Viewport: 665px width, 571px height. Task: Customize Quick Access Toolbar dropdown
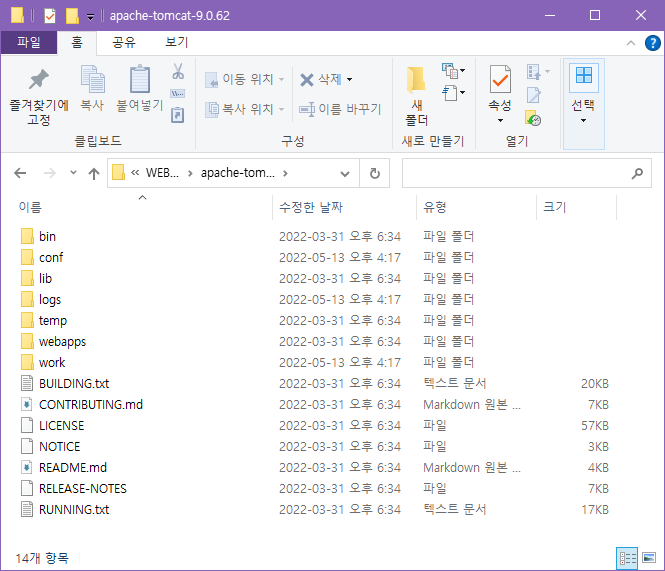click(x=90, y=17)
